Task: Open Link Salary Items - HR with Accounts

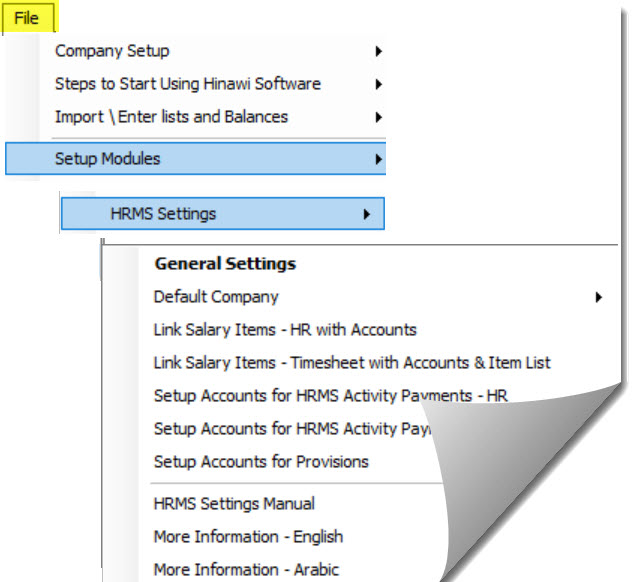Action: (x=285, y=330)
